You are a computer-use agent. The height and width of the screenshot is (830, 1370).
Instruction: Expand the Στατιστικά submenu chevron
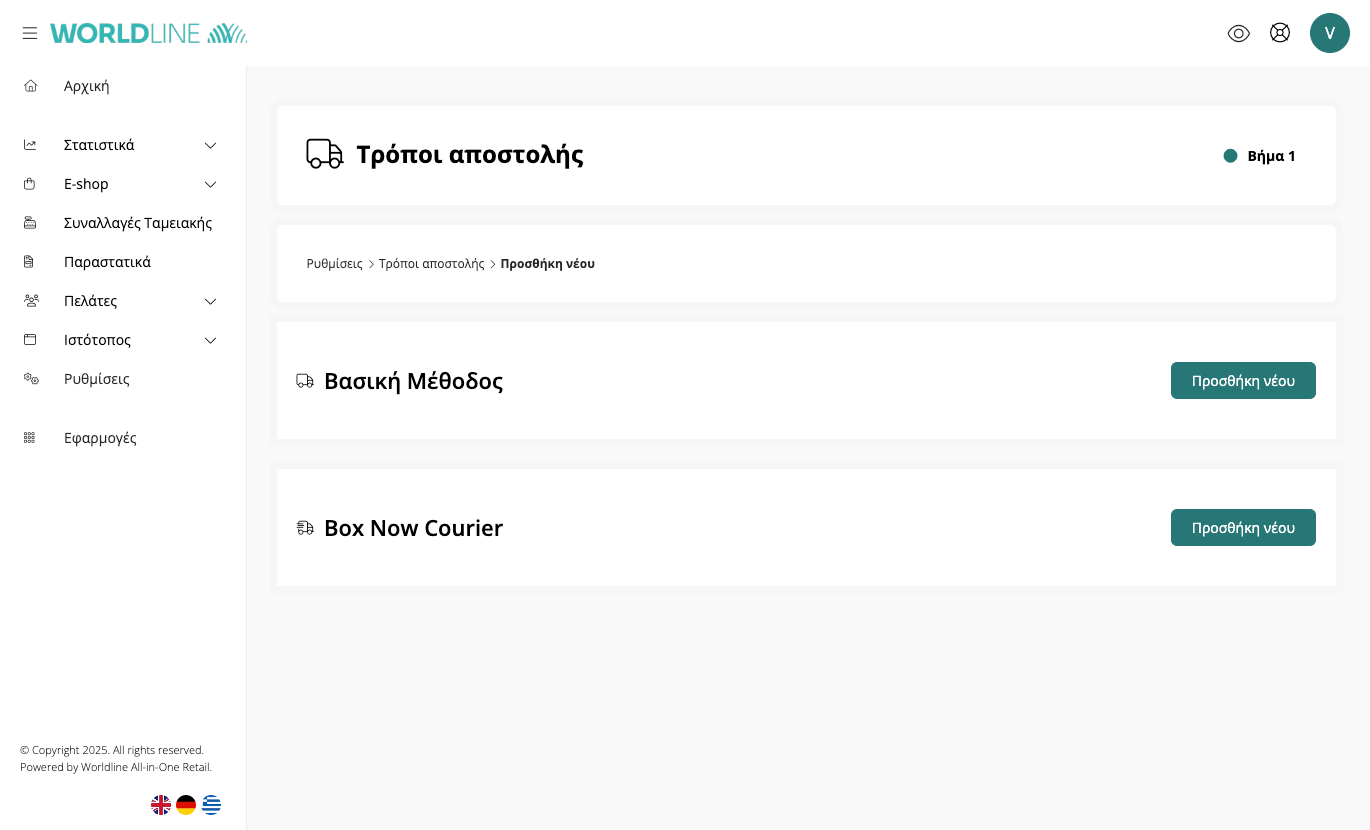click(x=210, y=145)
